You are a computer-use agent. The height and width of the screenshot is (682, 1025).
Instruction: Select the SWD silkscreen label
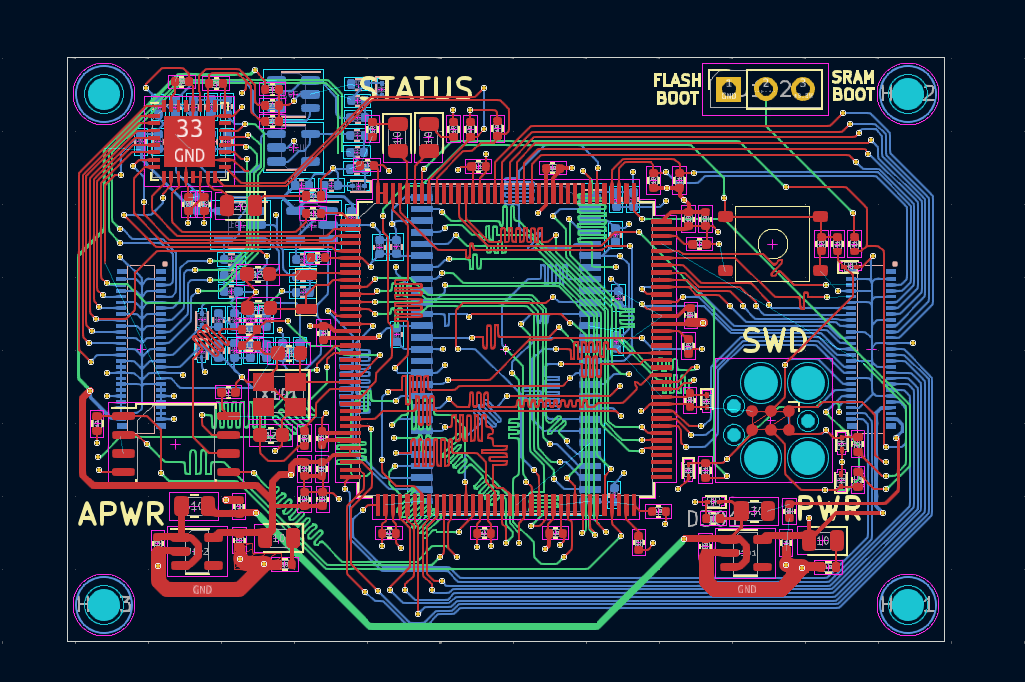(x=775, y=341)
